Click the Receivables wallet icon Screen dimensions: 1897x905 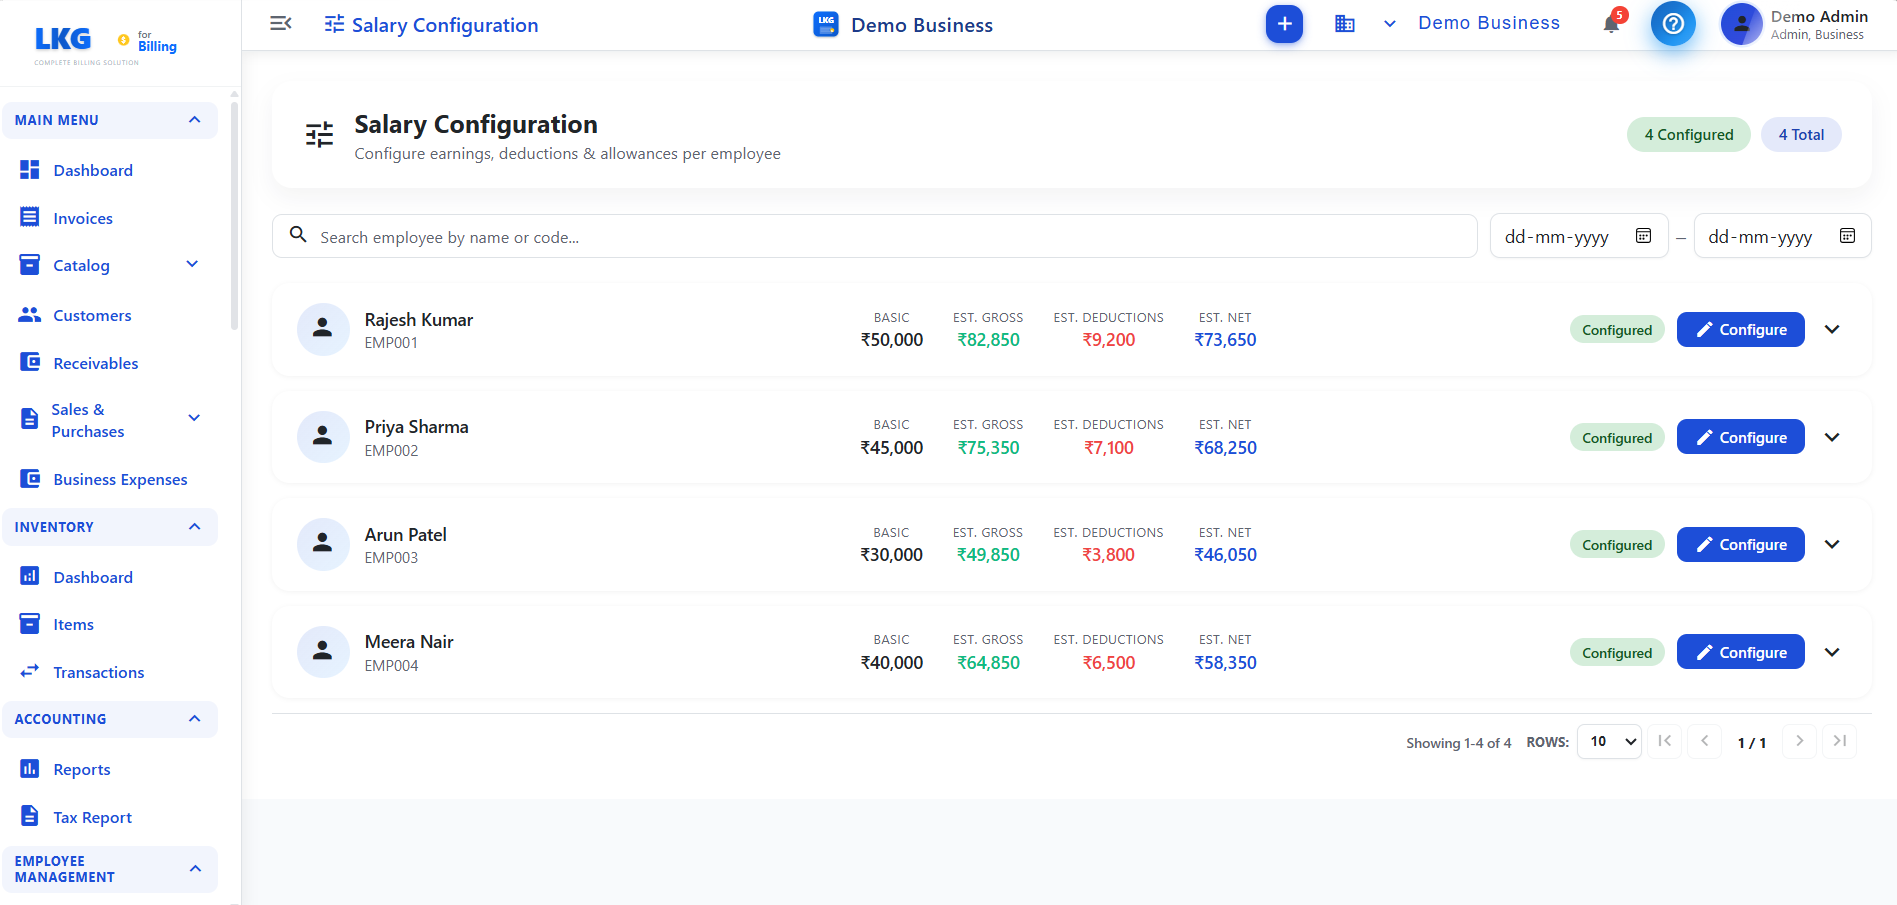pos(30,362)
